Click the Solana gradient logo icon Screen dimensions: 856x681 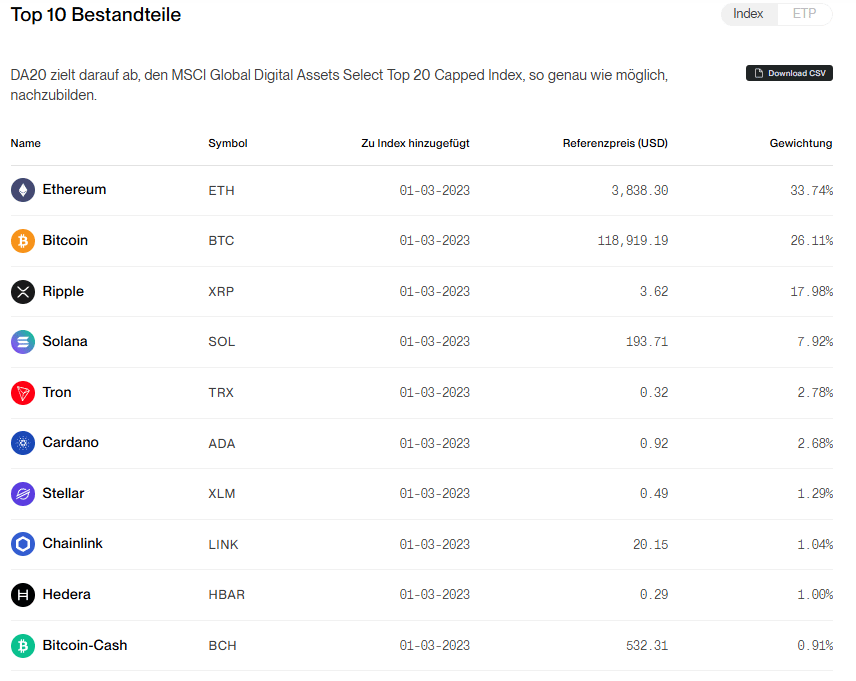tap(23, 342)
